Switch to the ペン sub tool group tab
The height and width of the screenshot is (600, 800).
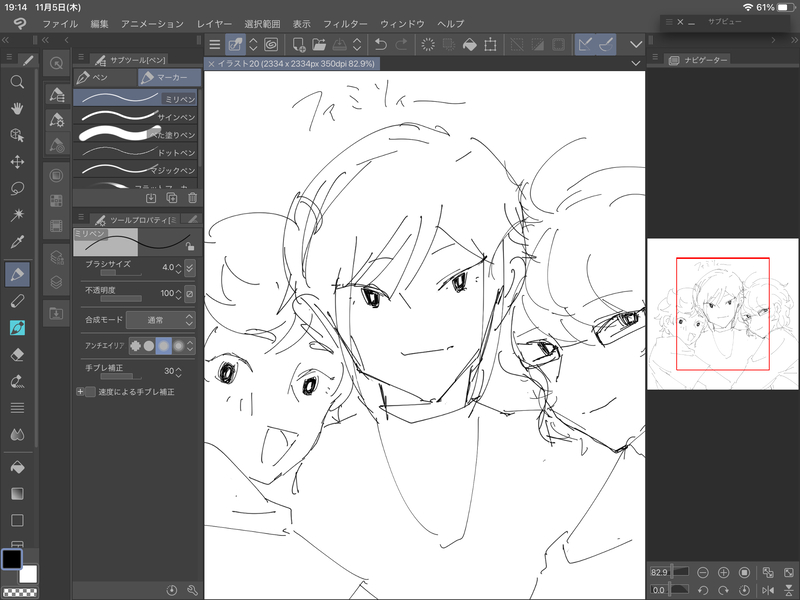point(106,77)
